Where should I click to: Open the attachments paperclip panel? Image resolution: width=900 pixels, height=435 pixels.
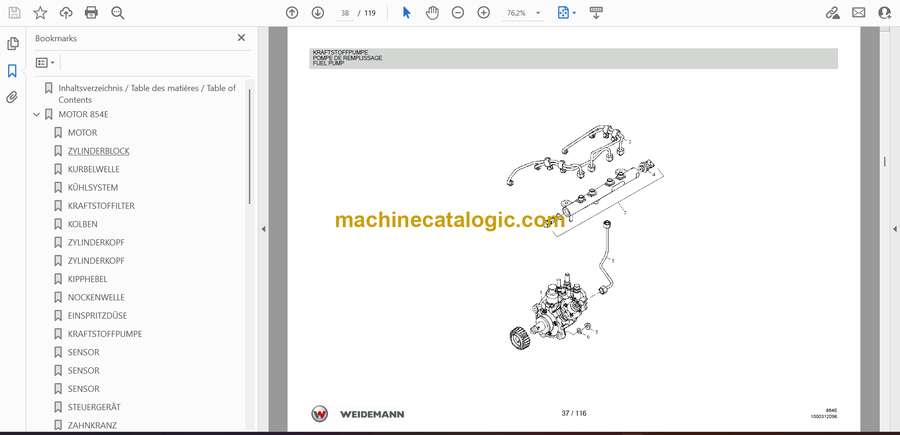12,97
